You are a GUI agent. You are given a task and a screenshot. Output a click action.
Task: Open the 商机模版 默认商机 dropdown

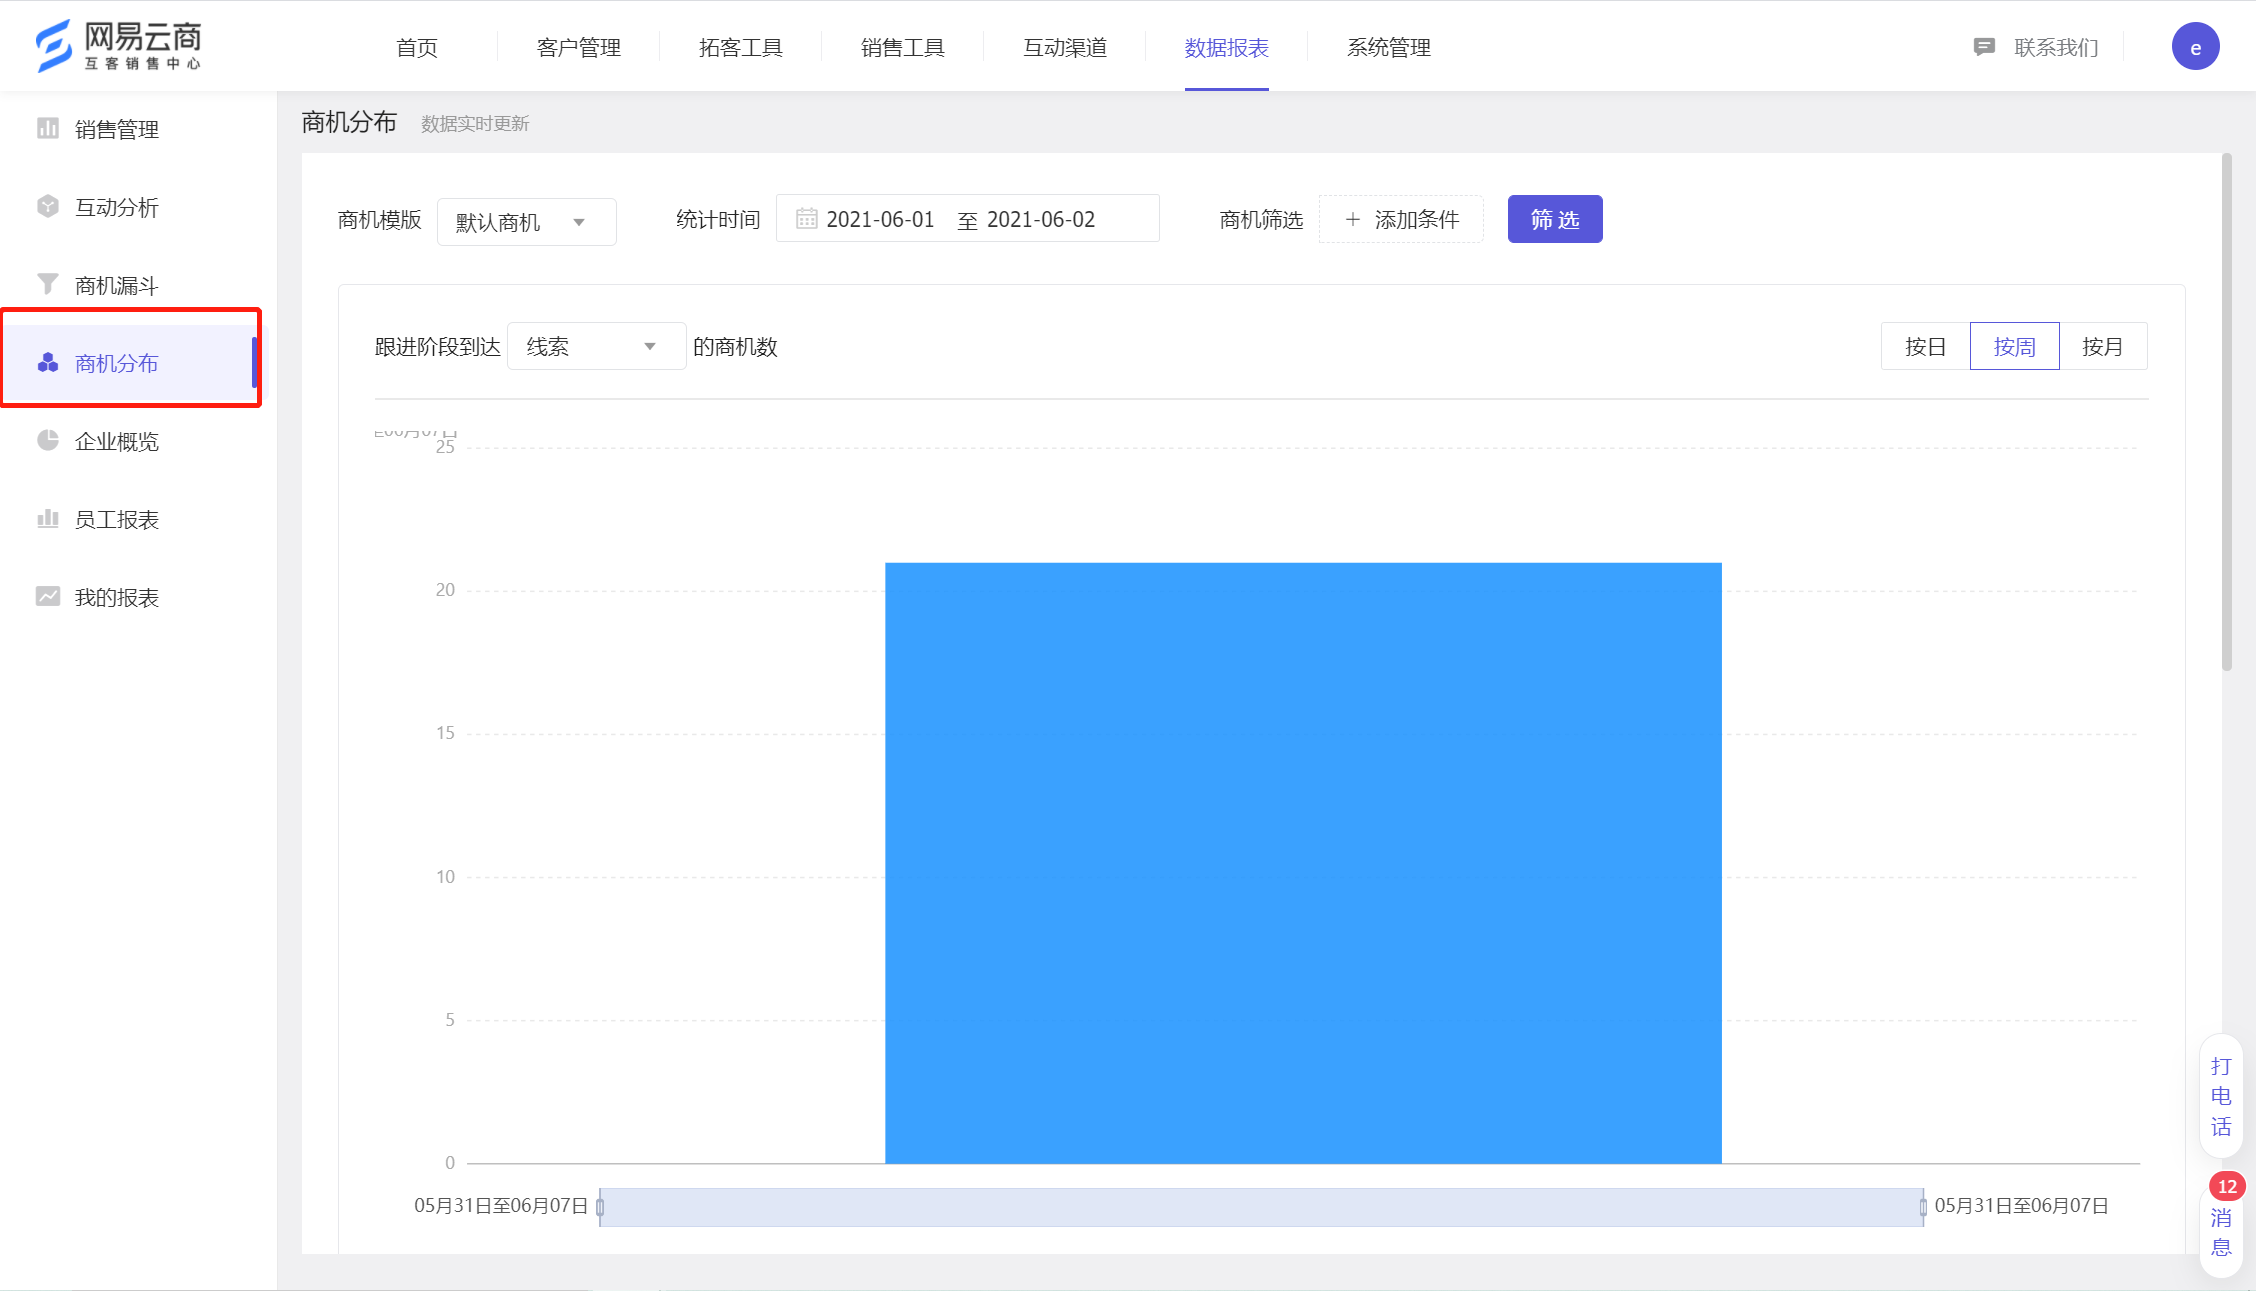coord(526,221)
